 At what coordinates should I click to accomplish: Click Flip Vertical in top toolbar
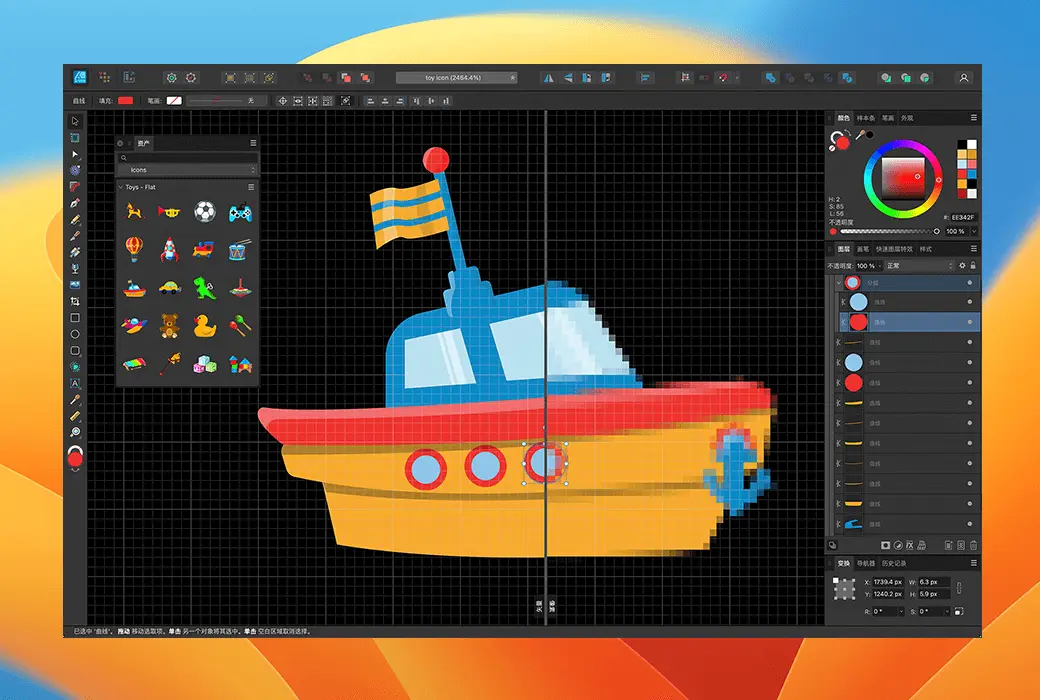click(568, 78)
